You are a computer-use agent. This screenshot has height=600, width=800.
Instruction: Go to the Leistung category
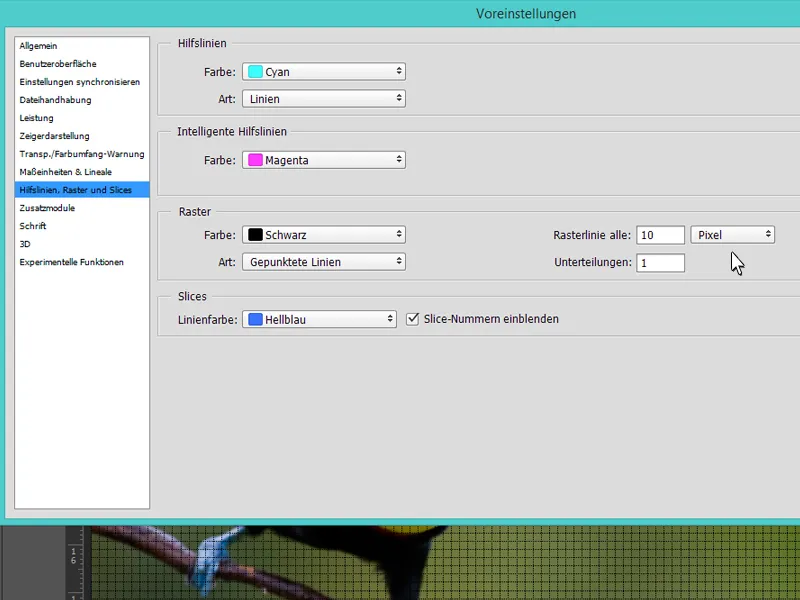click(36, 118)
